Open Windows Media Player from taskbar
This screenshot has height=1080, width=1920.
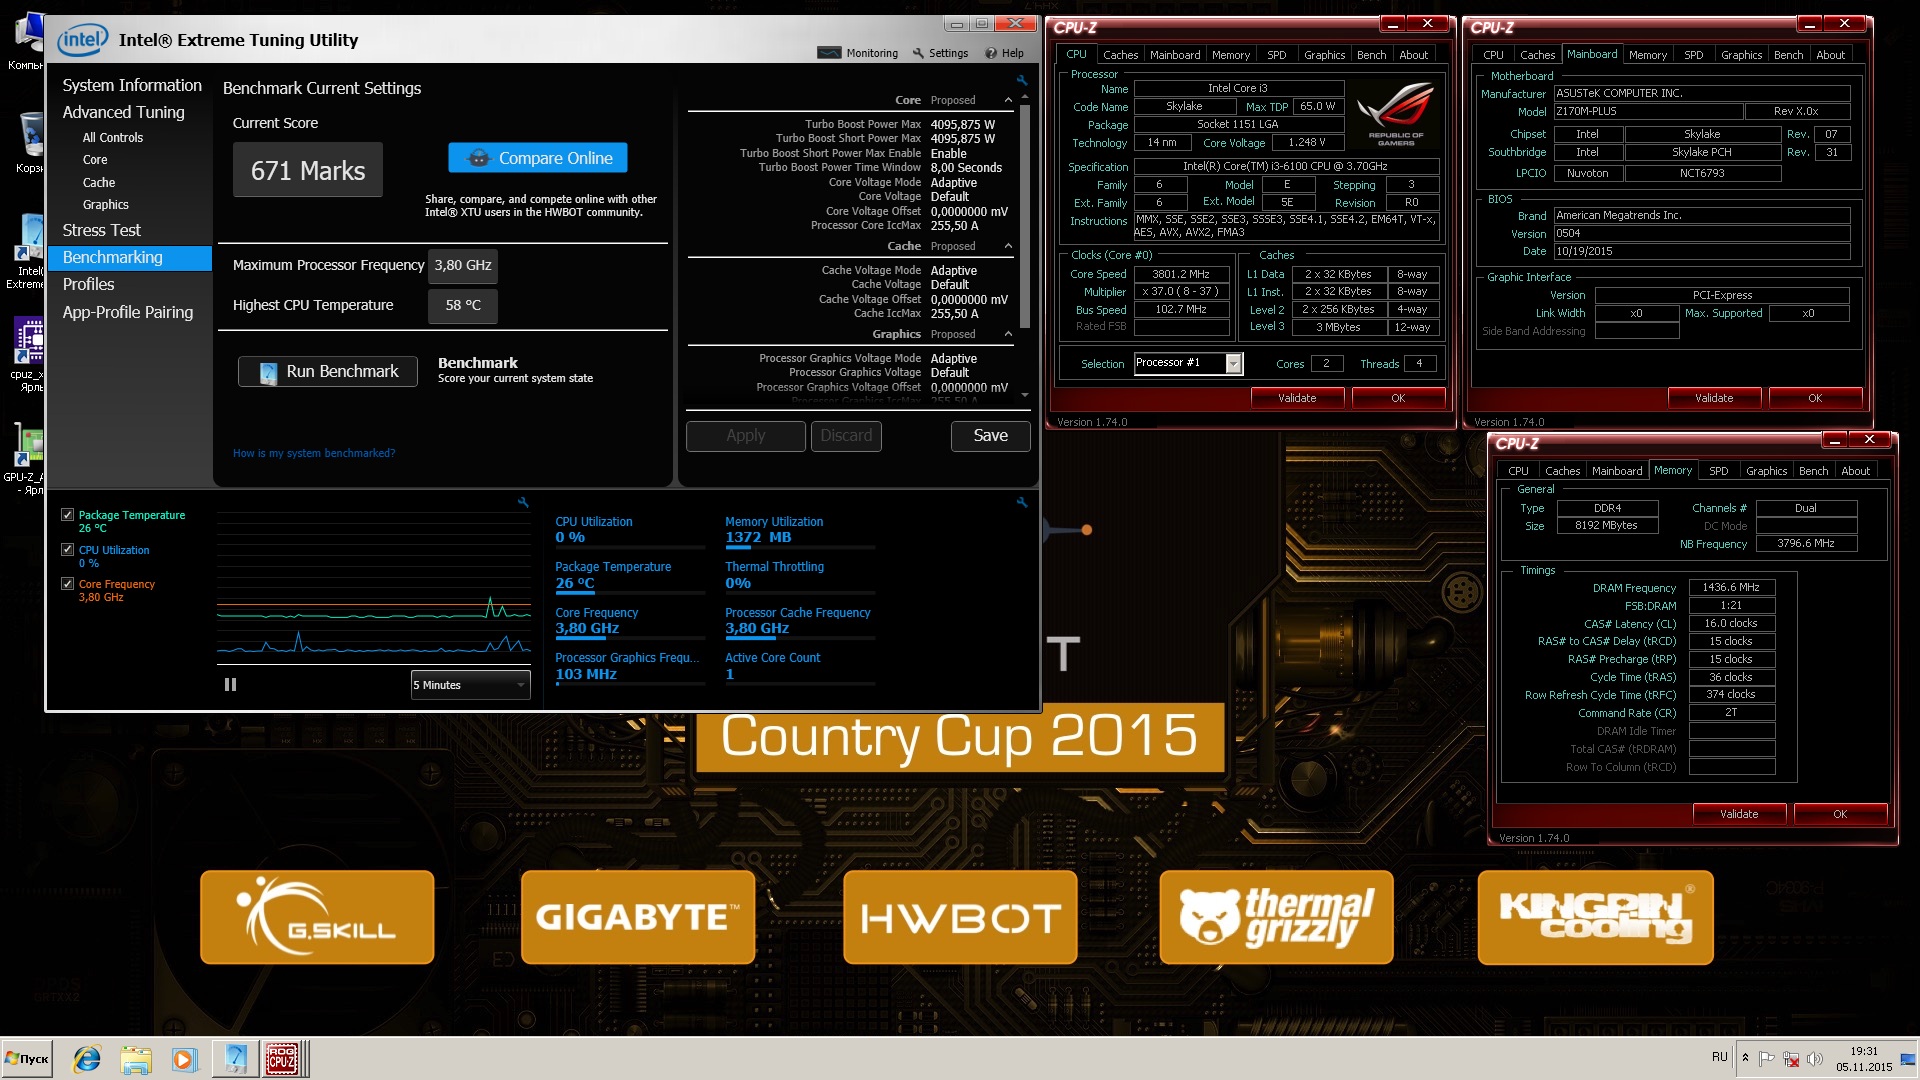pyautogui.click(x=183, y=1059)
